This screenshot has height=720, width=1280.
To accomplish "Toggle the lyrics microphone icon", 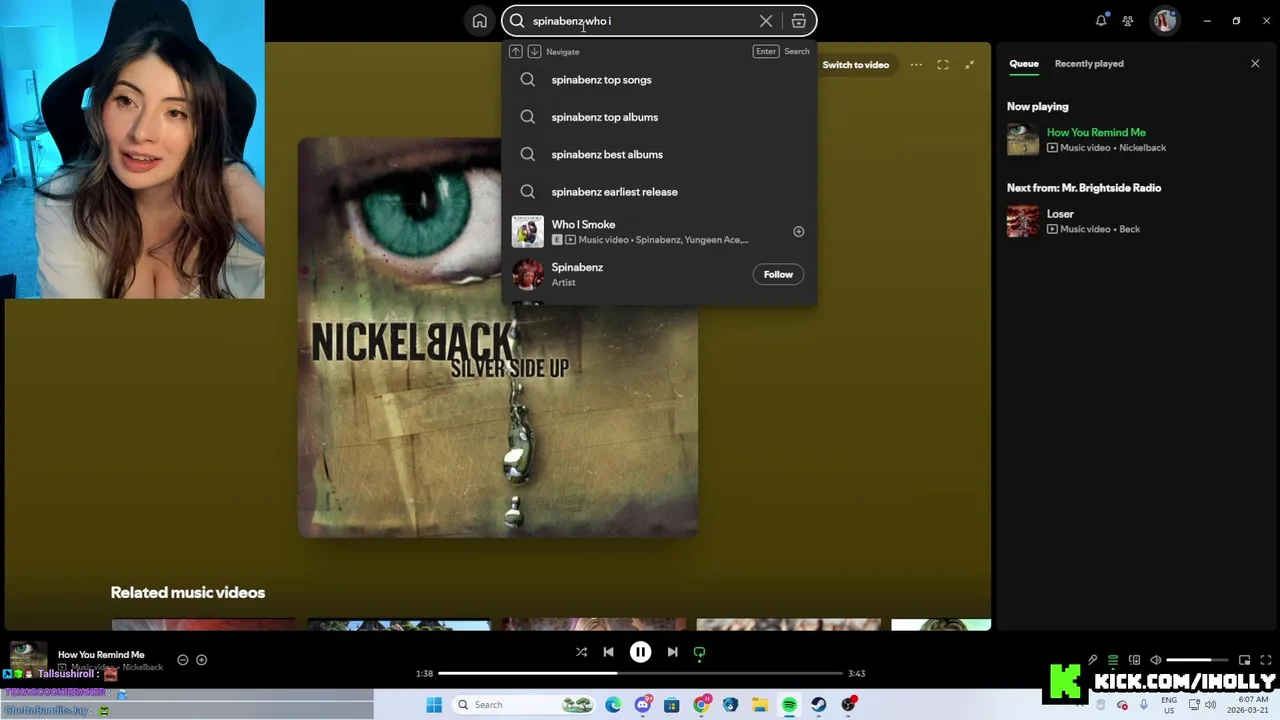I will 1092,660.
